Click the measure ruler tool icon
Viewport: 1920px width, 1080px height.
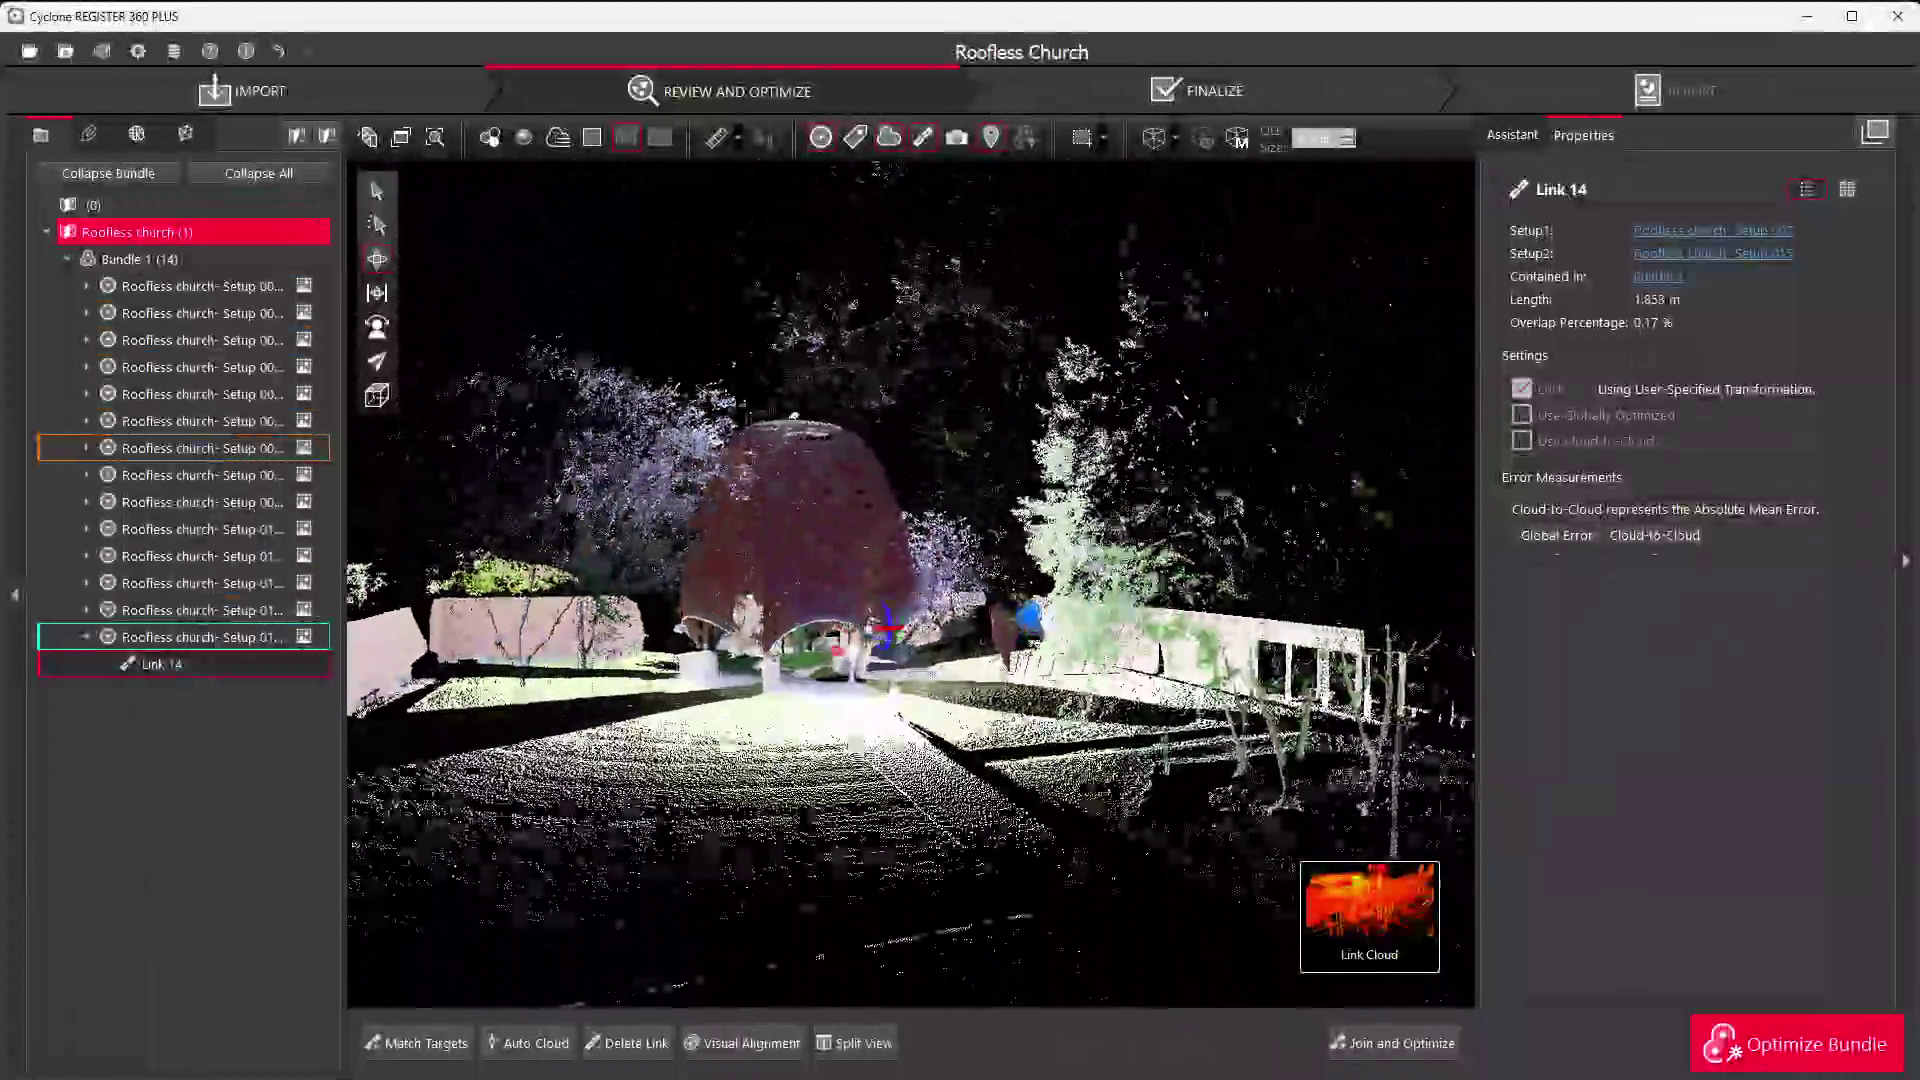point(716,138)
